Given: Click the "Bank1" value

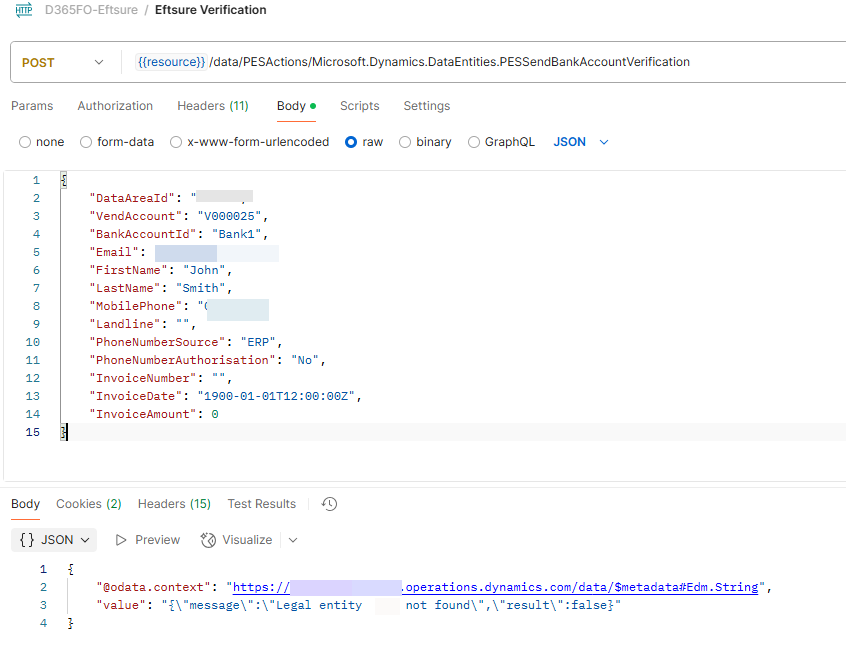Looking at the screenshot, I should point(236,234).
